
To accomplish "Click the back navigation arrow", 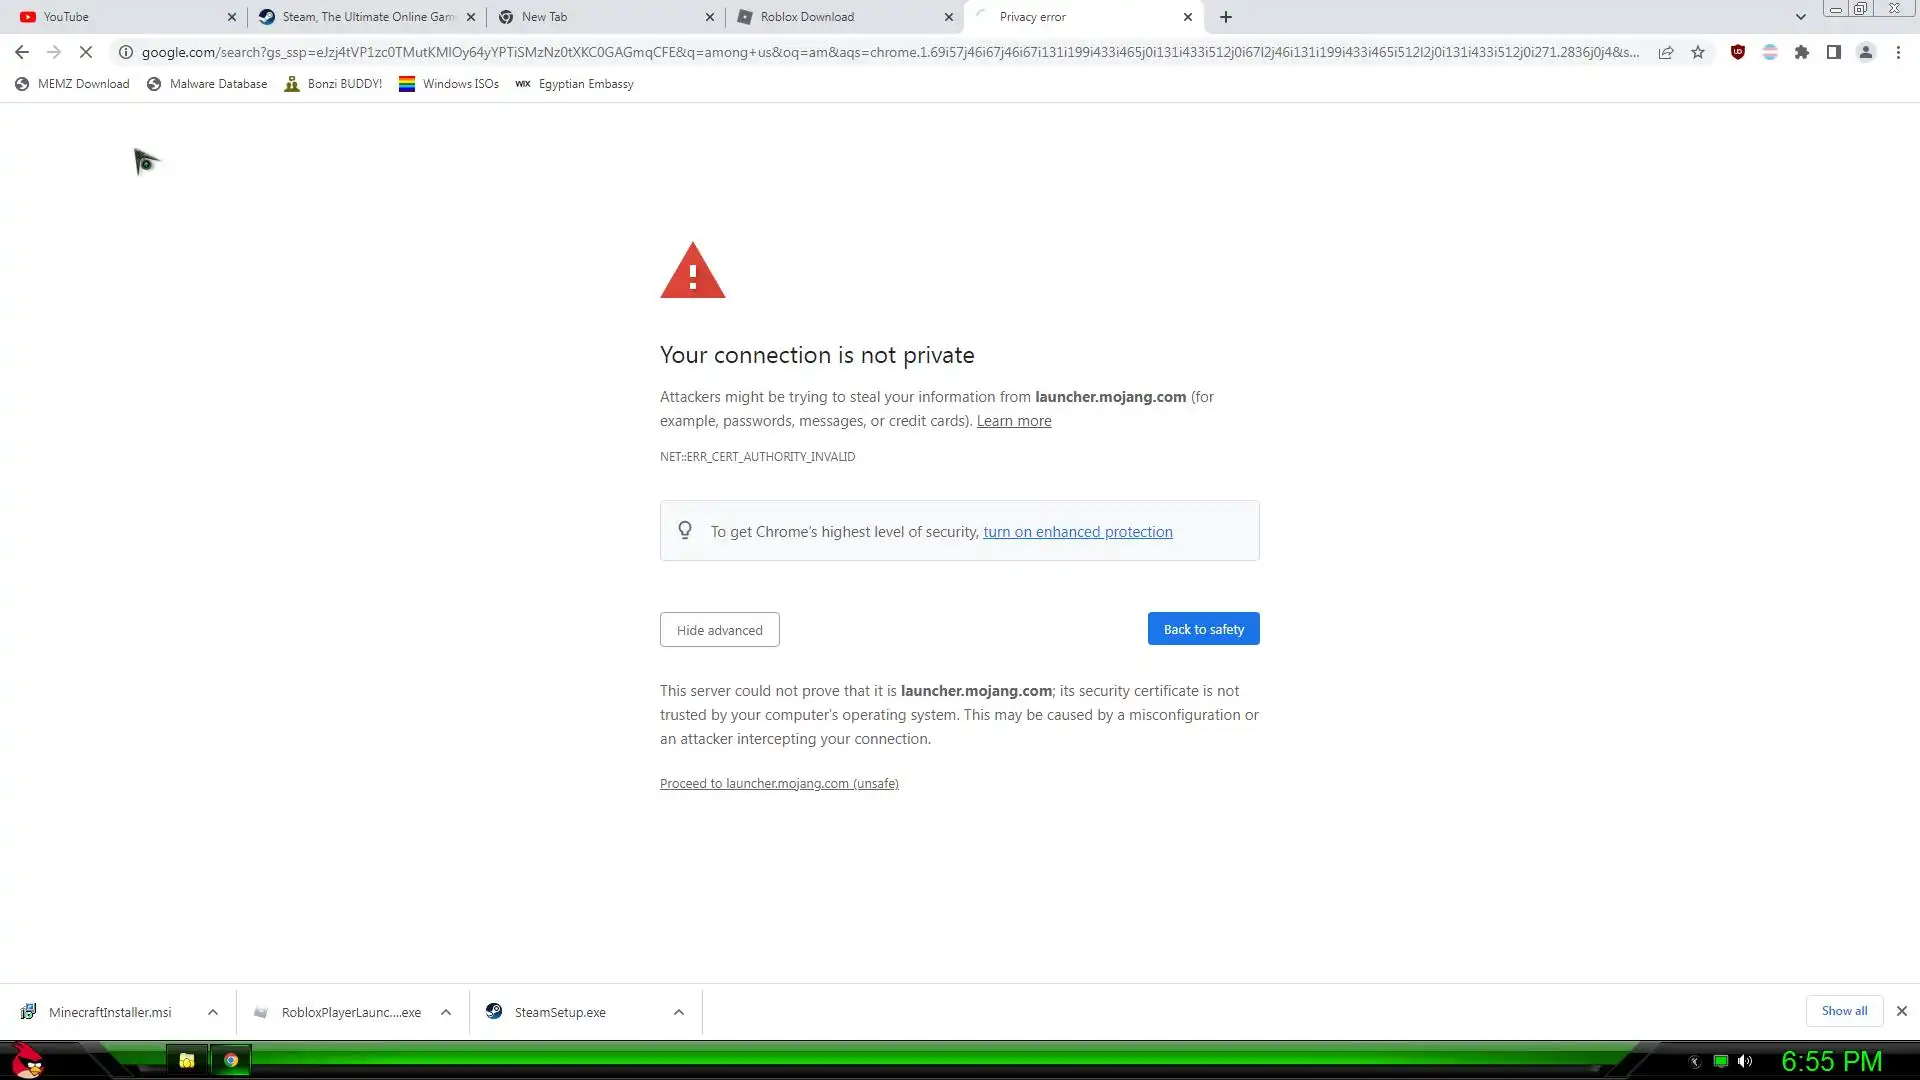I will [x=22, y=52].
